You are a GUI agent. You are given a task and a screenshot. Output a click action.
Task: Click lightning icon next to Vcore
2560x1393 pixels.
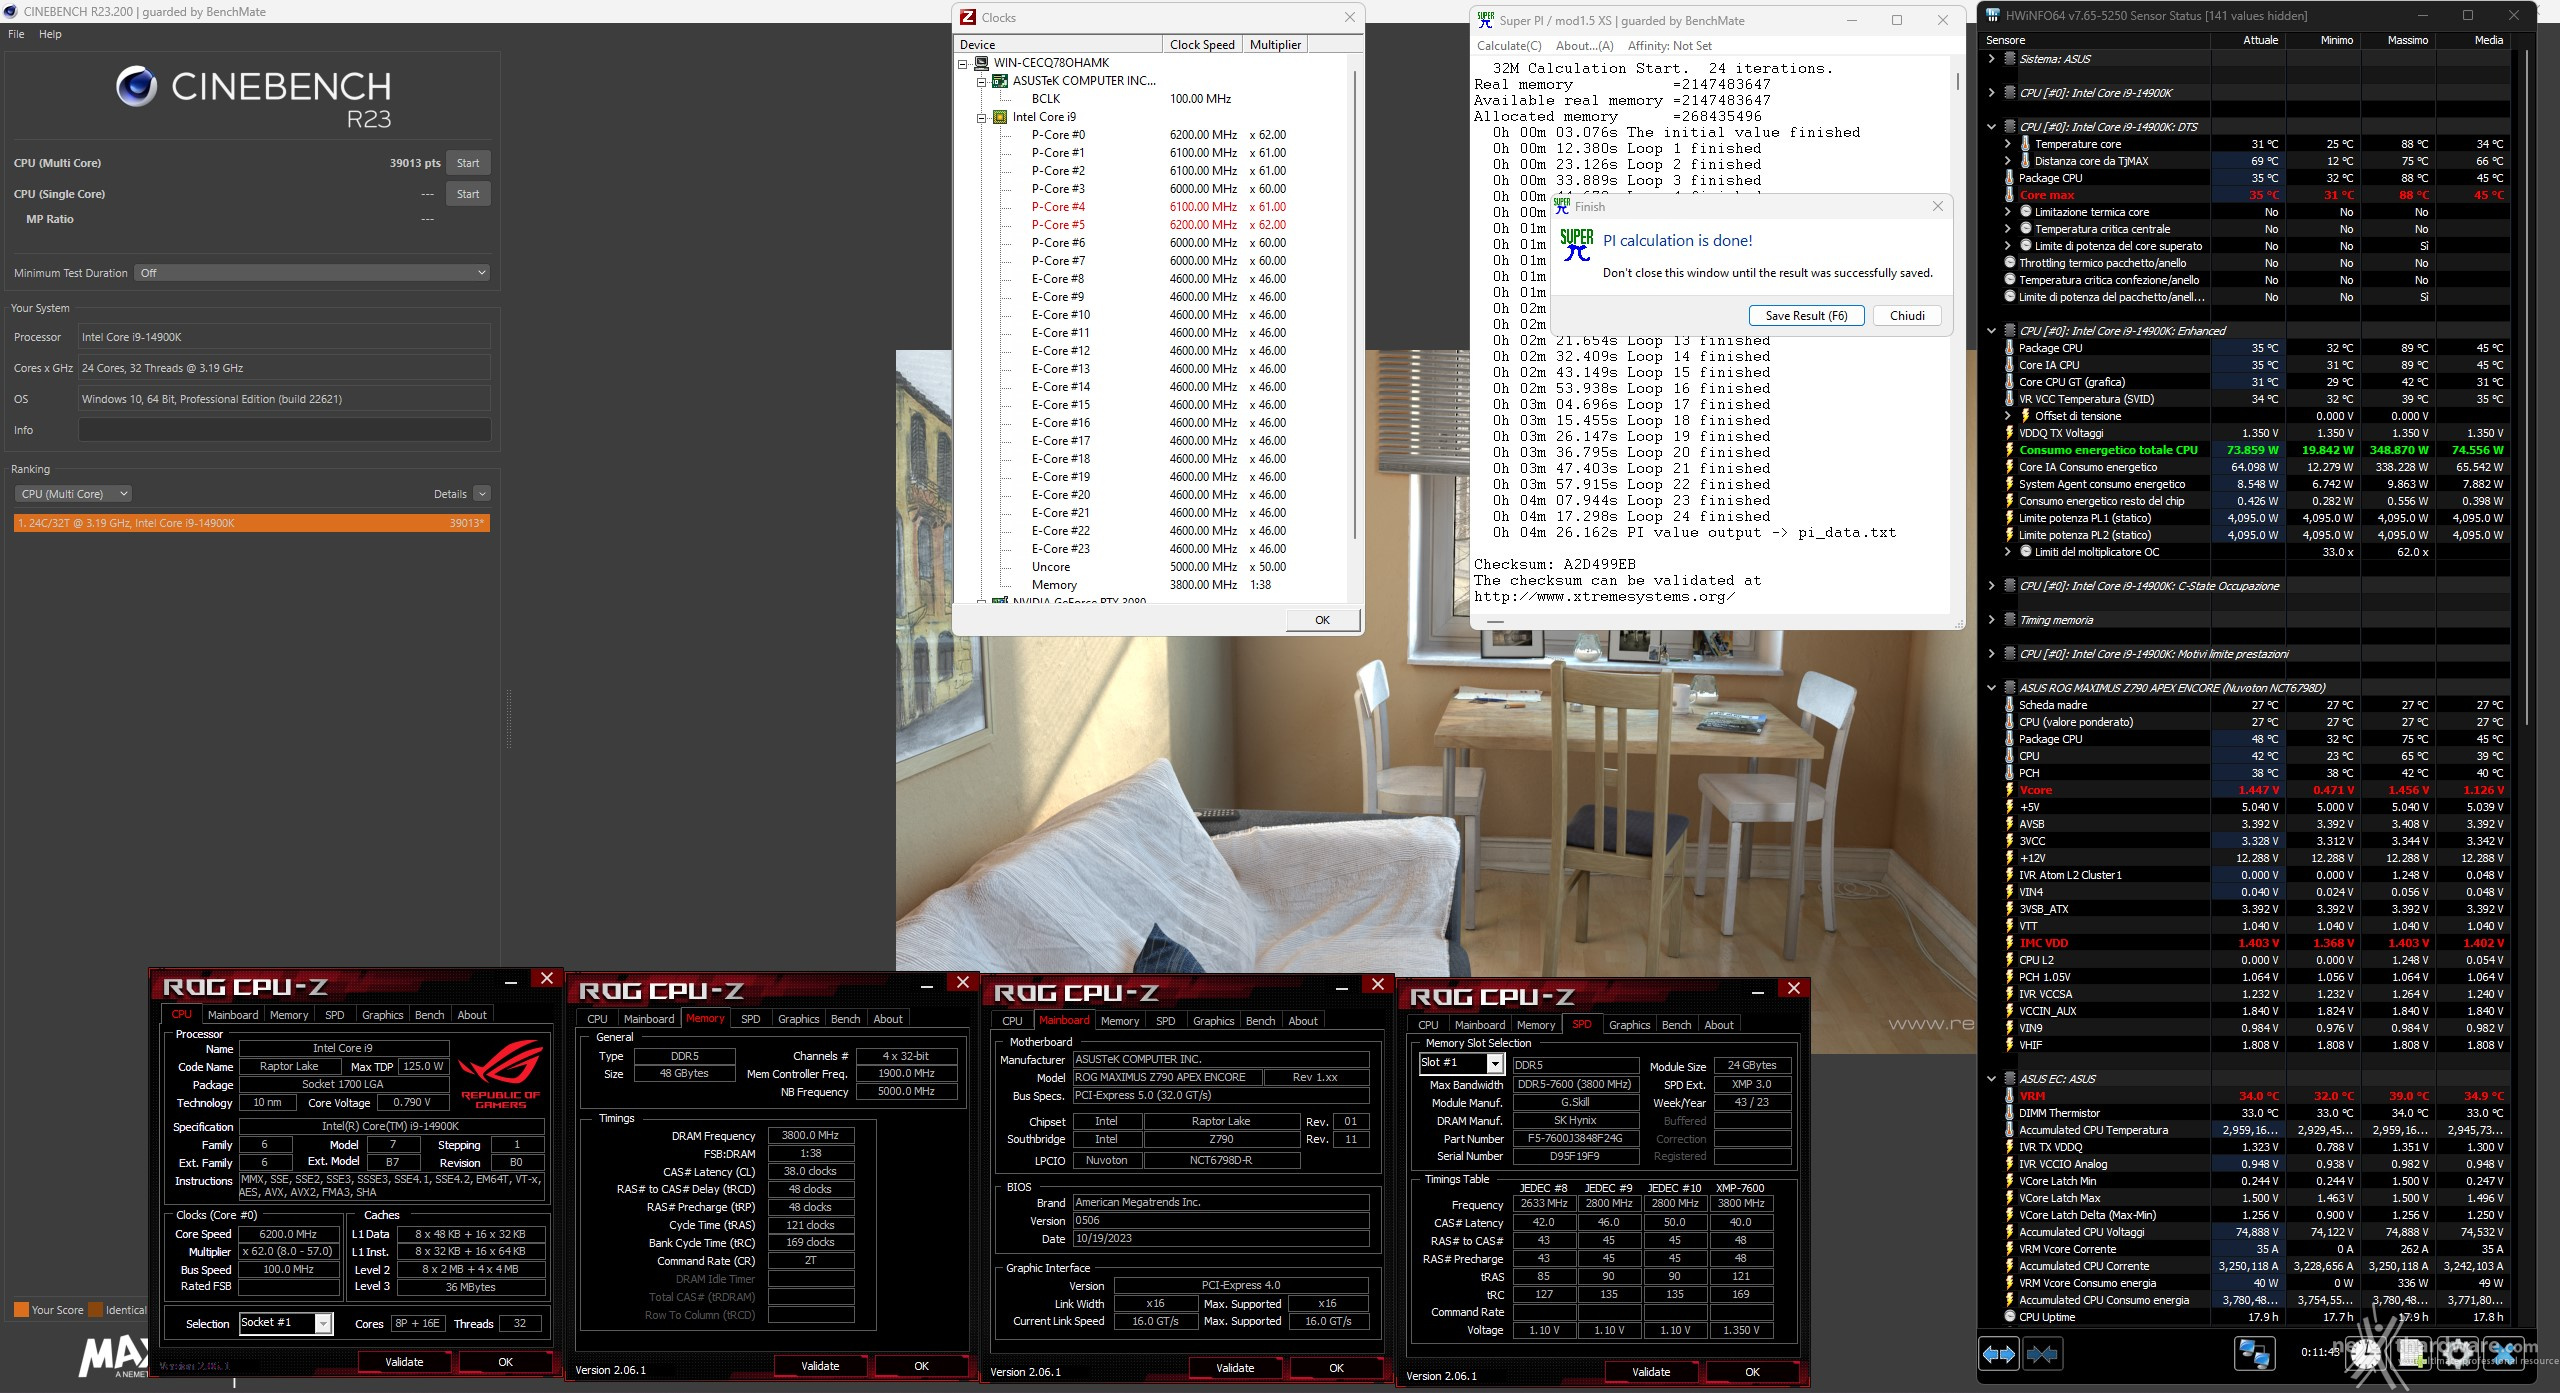click(x=2009, y=790)
